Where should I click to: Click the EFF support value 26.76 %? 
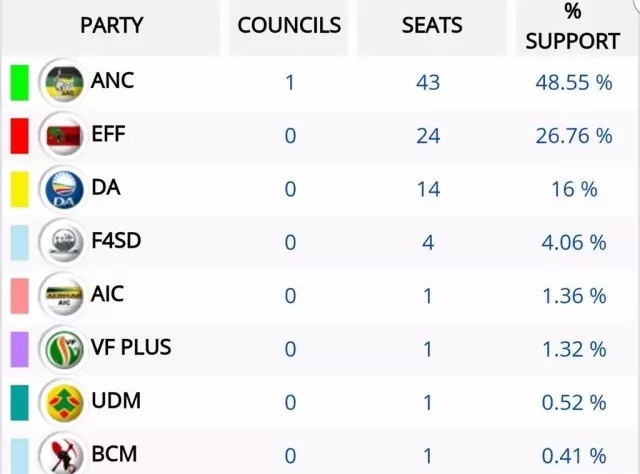click(x=574, y=136)
